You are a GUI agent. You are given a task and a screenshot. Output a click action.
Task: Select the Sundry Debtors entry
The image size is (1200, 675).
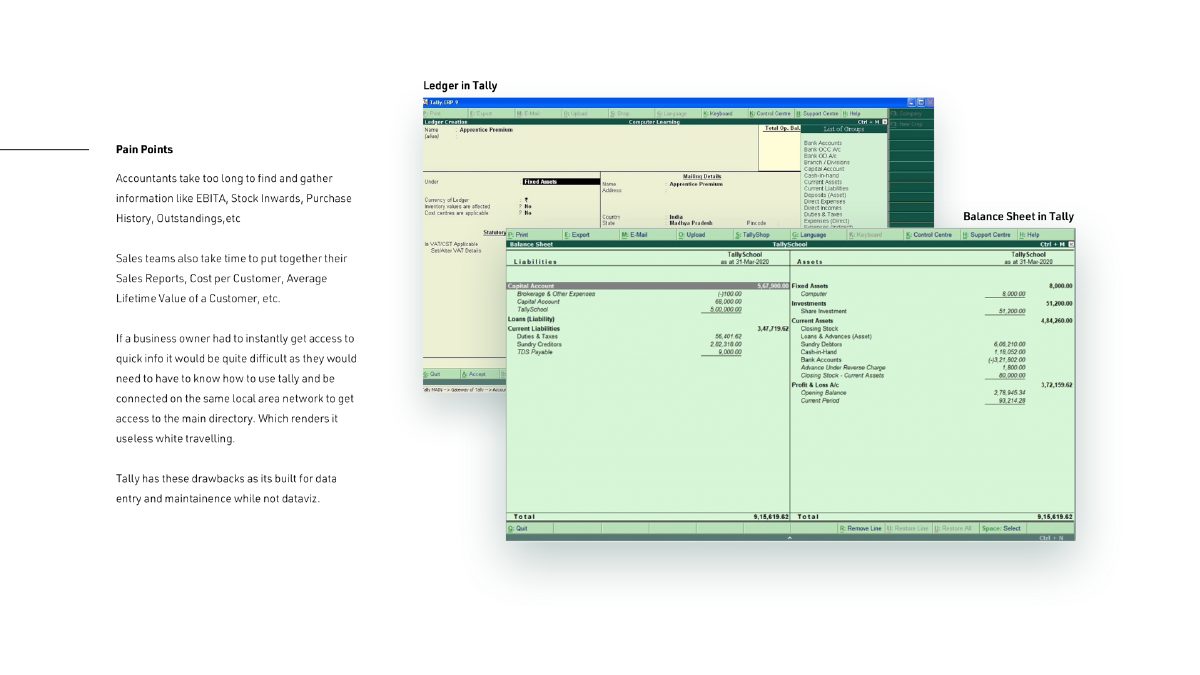(821, 344)
